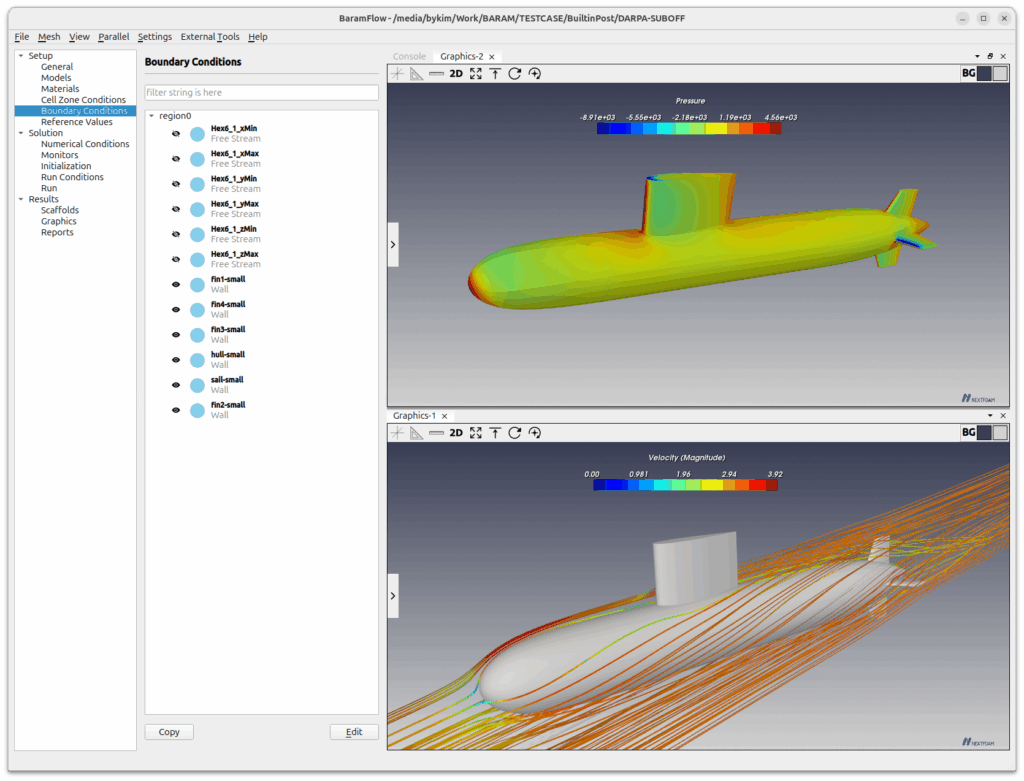Set dark background in Graphics-1
Image resolution: width=1024 pixels, height=781 pixels.
coord(984,433)
